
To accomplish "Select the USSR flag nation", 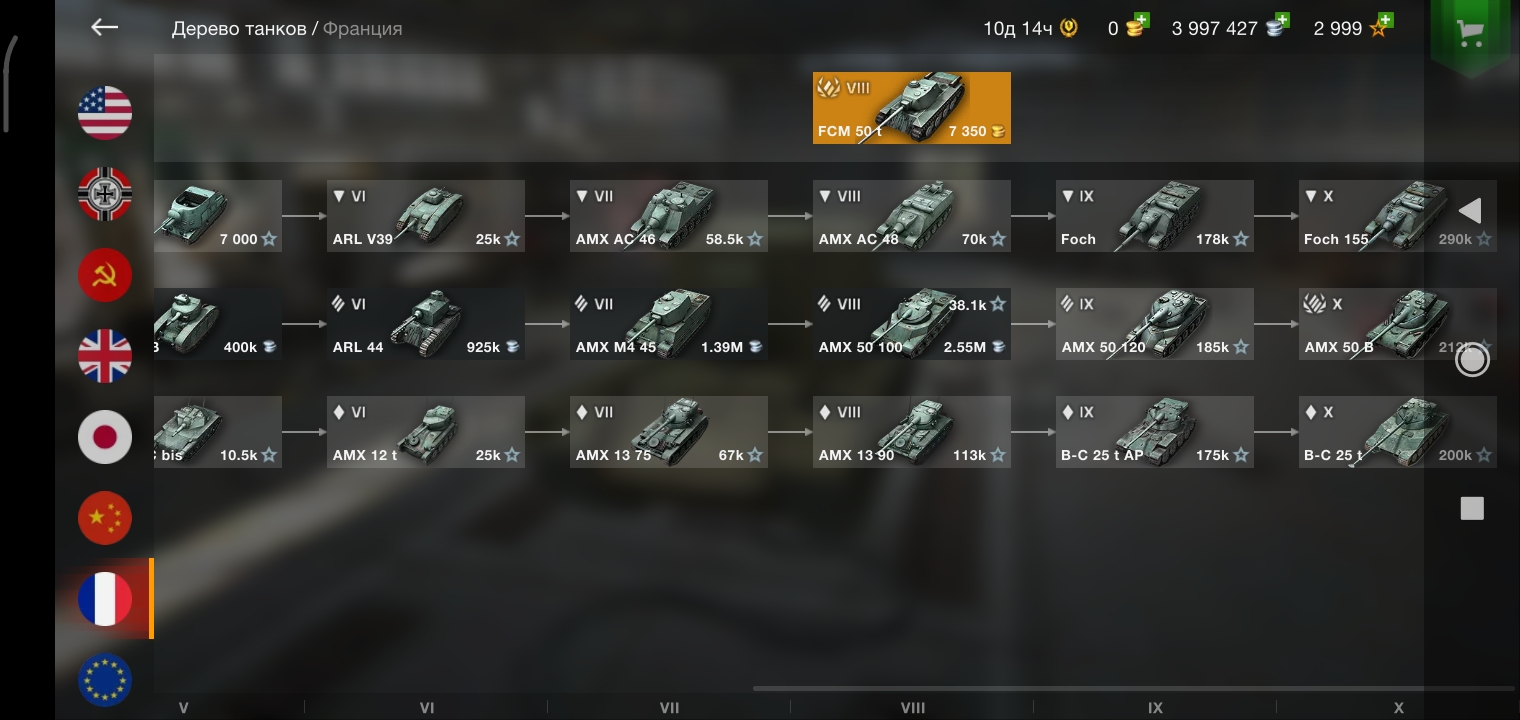I will click(x=105, y=274).
